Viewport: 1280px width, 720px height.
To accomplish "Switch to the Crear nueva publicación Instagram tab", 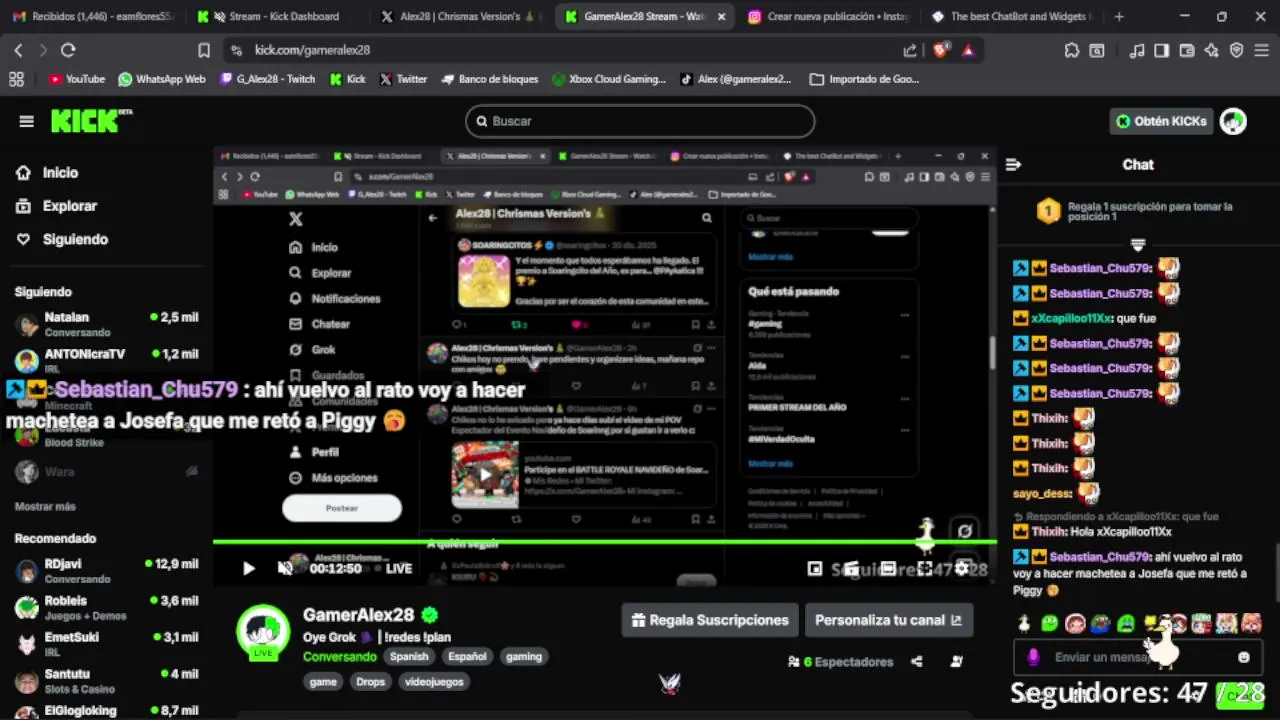I will click(x=829, y=16).
